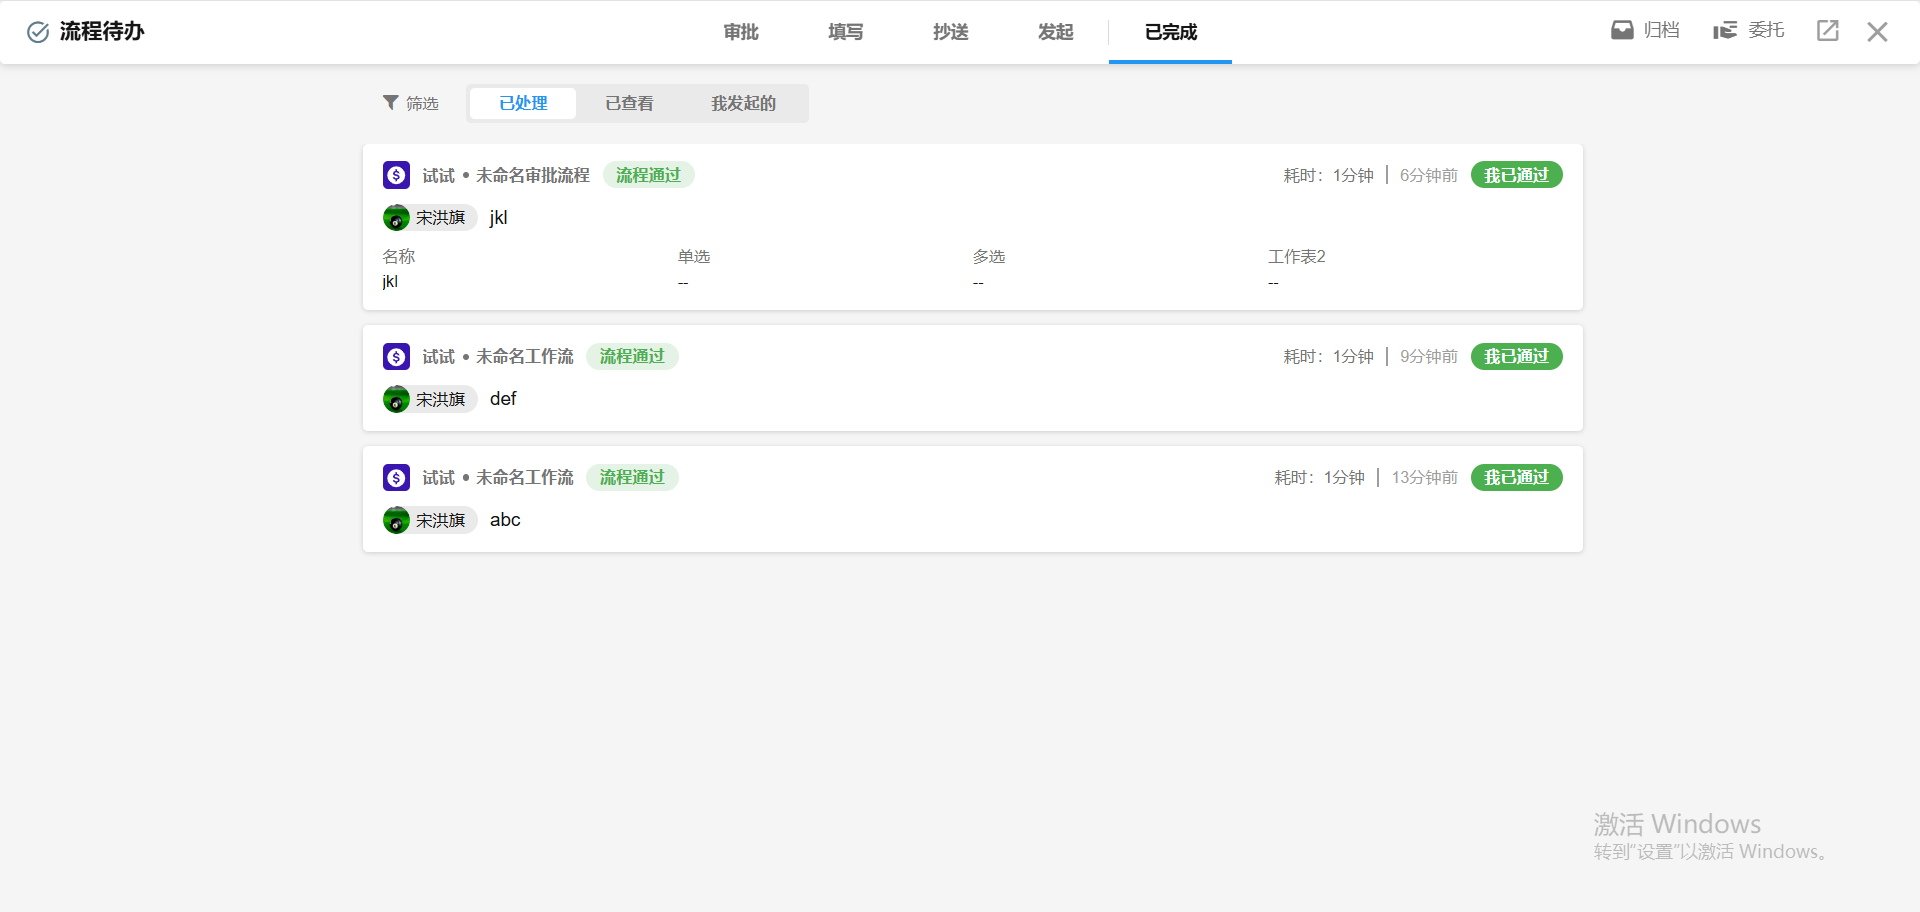Viewport: 1920px width, 912px height.
Task: Click app icon of abc workflow card
Action: tap(396, 478)
